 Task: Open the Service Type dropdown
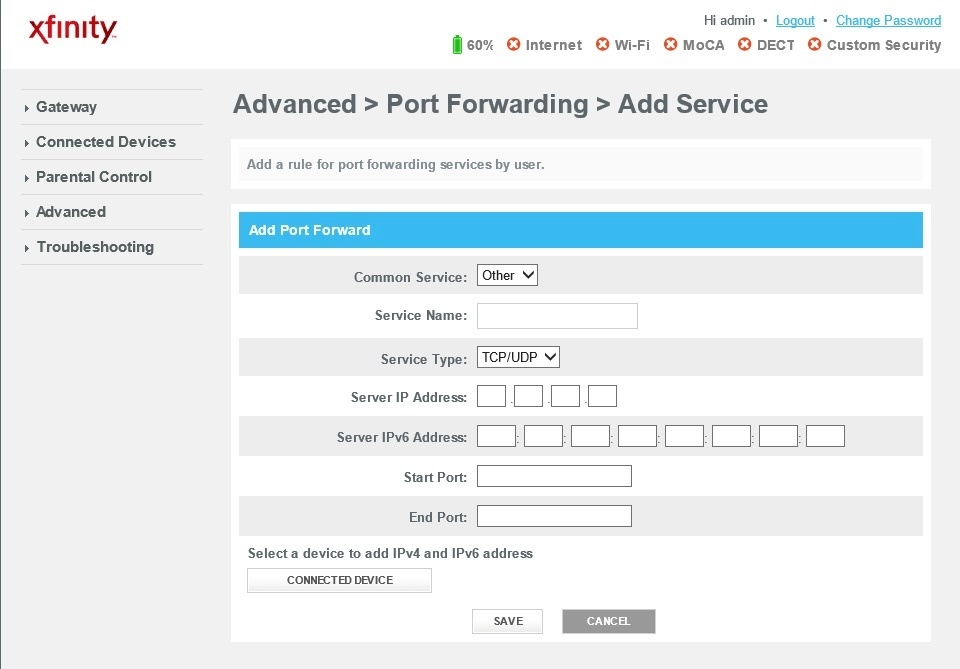coord(518,356)
